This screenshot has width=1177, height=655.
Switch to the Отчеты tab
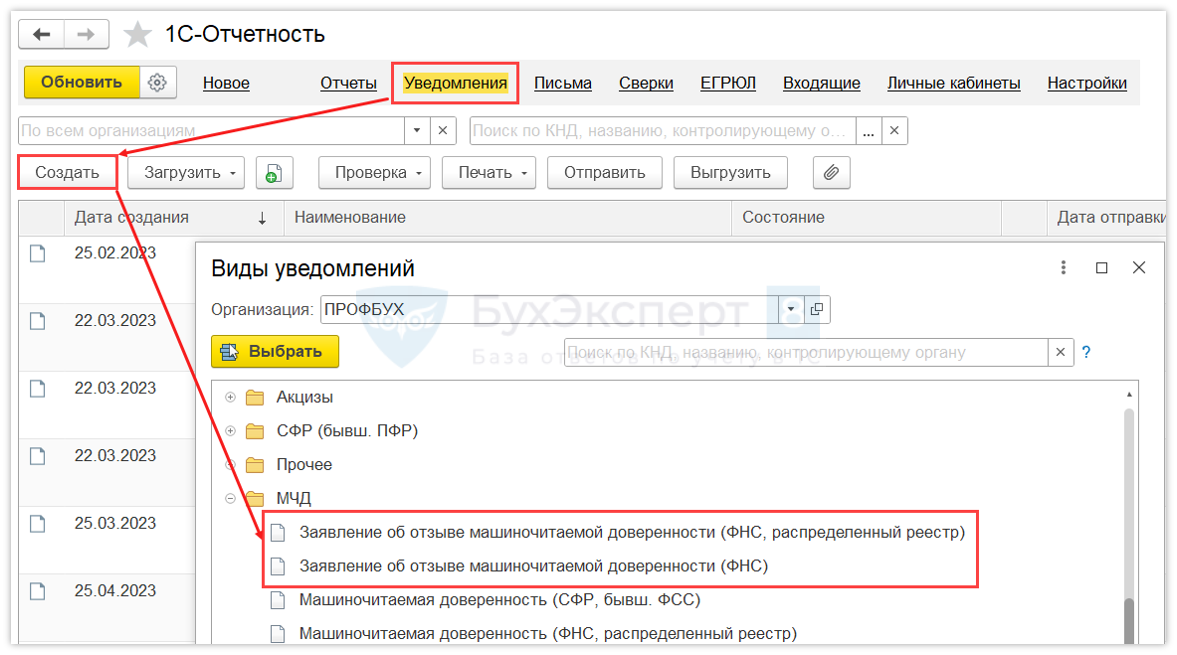click(348, 83)
